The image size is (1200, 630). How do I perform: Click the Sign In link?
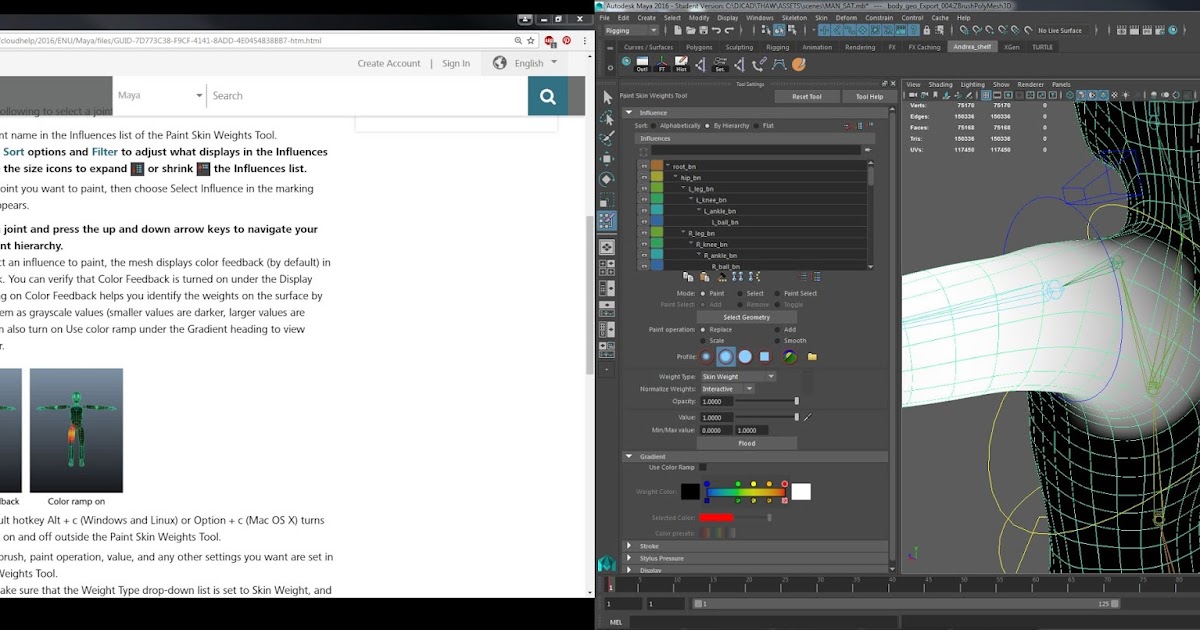click(x=456, y=63)
